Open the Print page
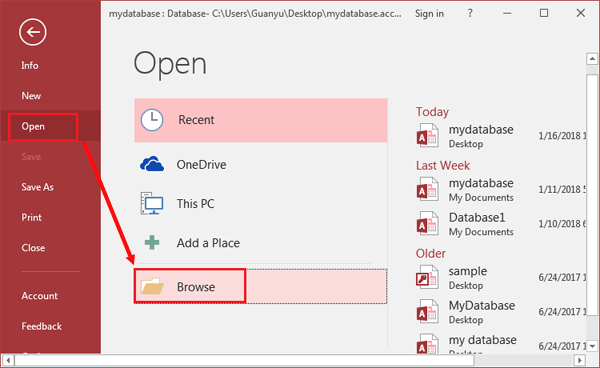 point(31,217)
